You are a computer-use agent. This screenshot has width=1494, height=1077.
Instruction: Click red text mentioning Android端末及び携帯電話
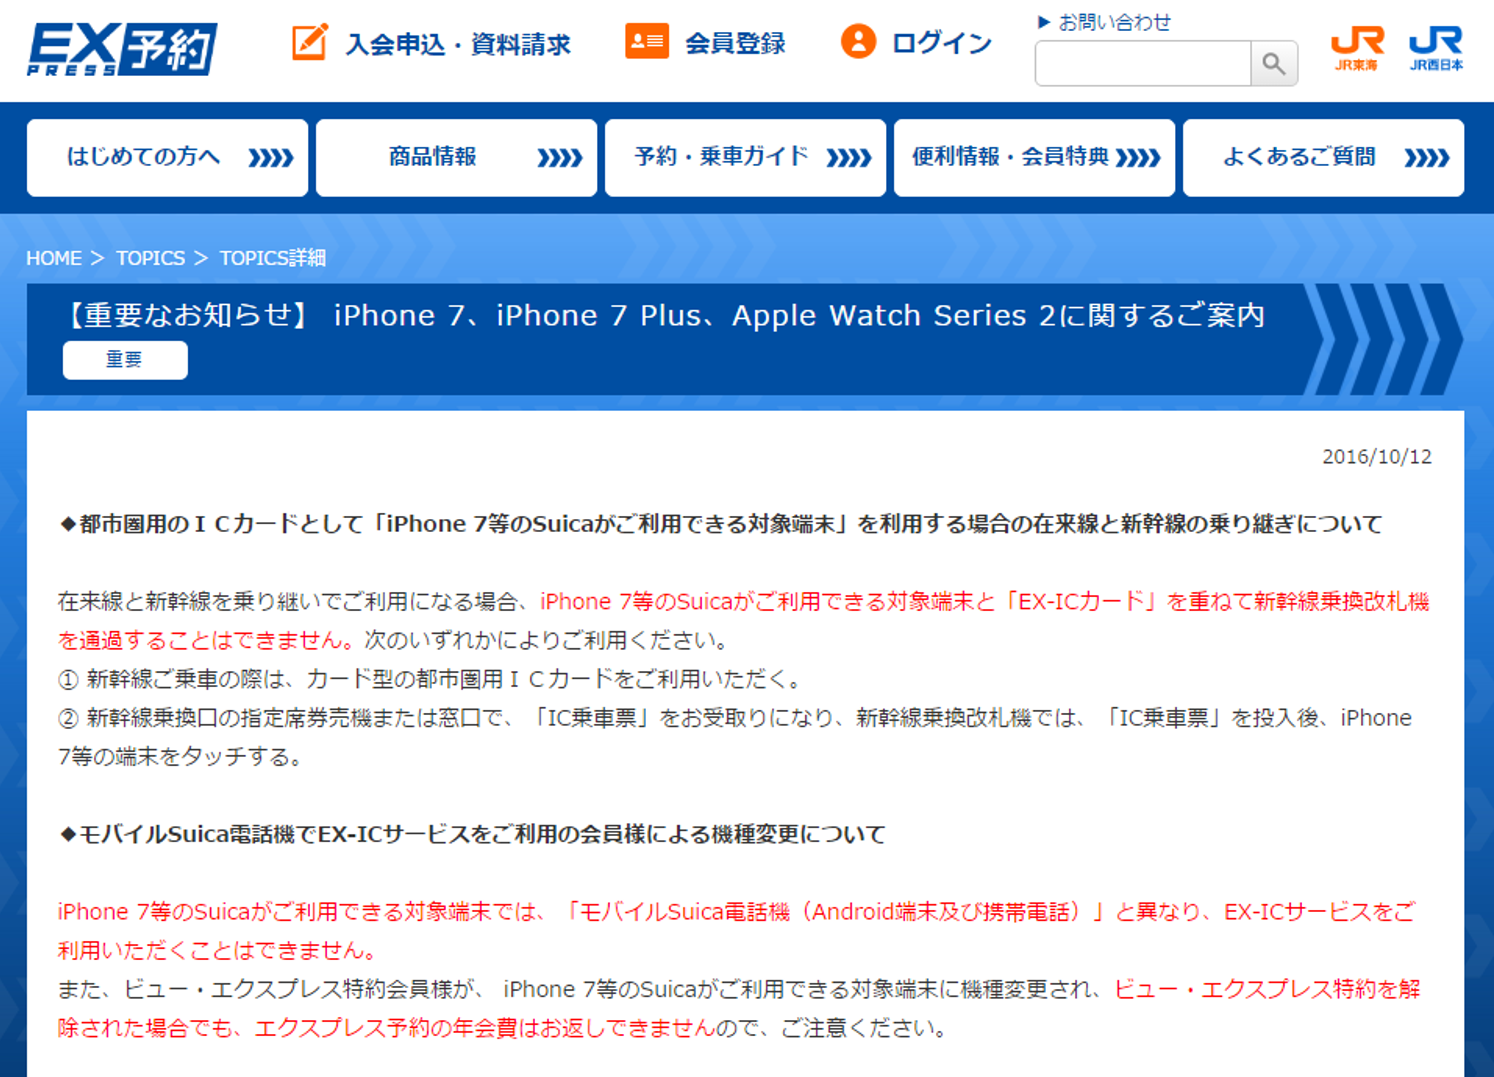click(737, 931)
